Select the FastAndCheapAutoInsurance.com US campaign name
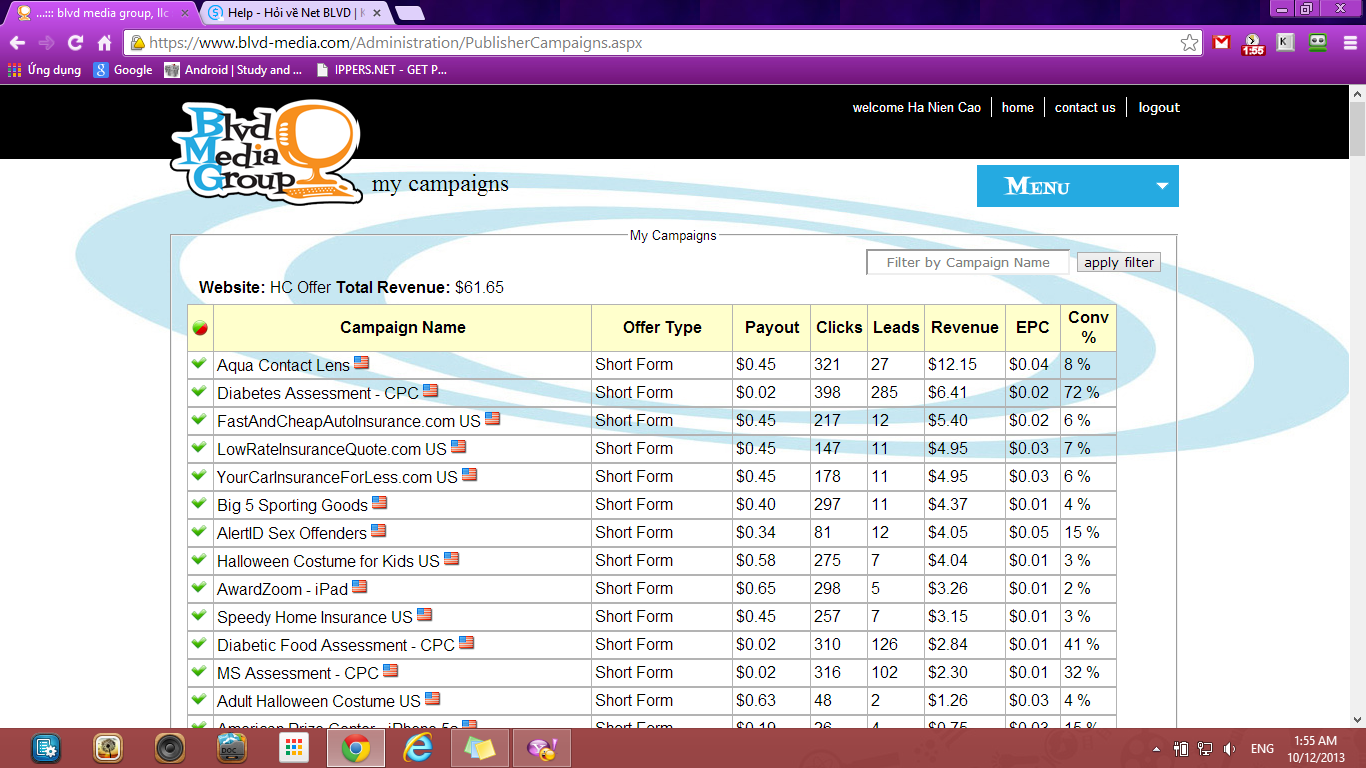 coord(349,421)
